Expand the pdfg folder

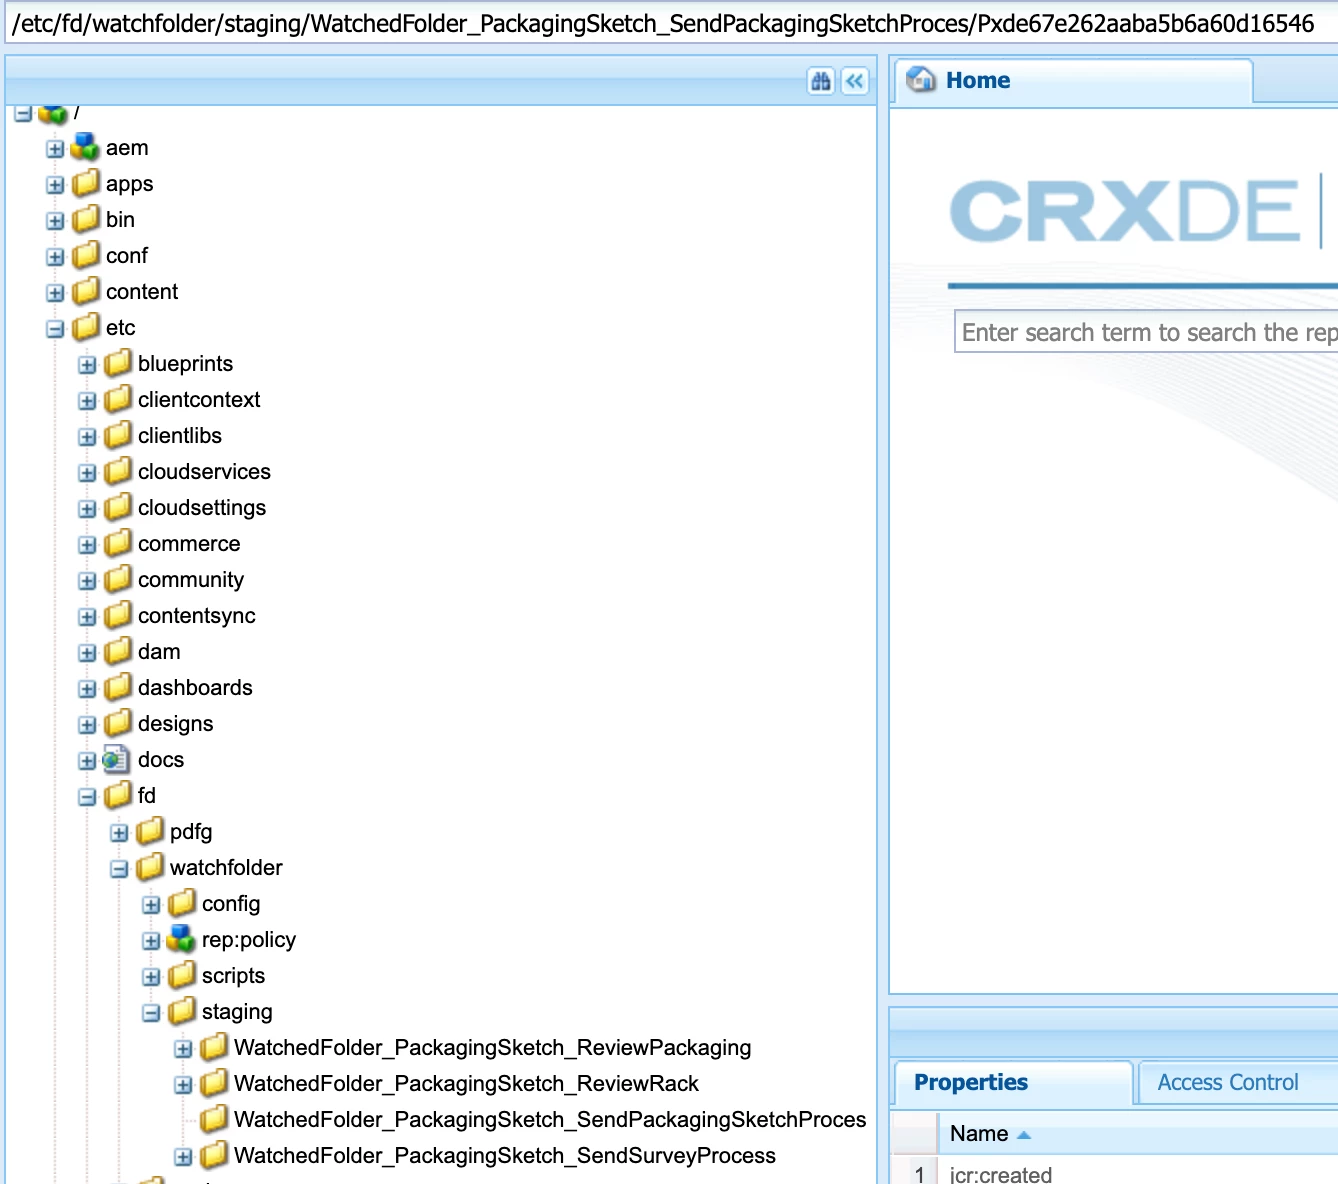[x=119, y=833]
